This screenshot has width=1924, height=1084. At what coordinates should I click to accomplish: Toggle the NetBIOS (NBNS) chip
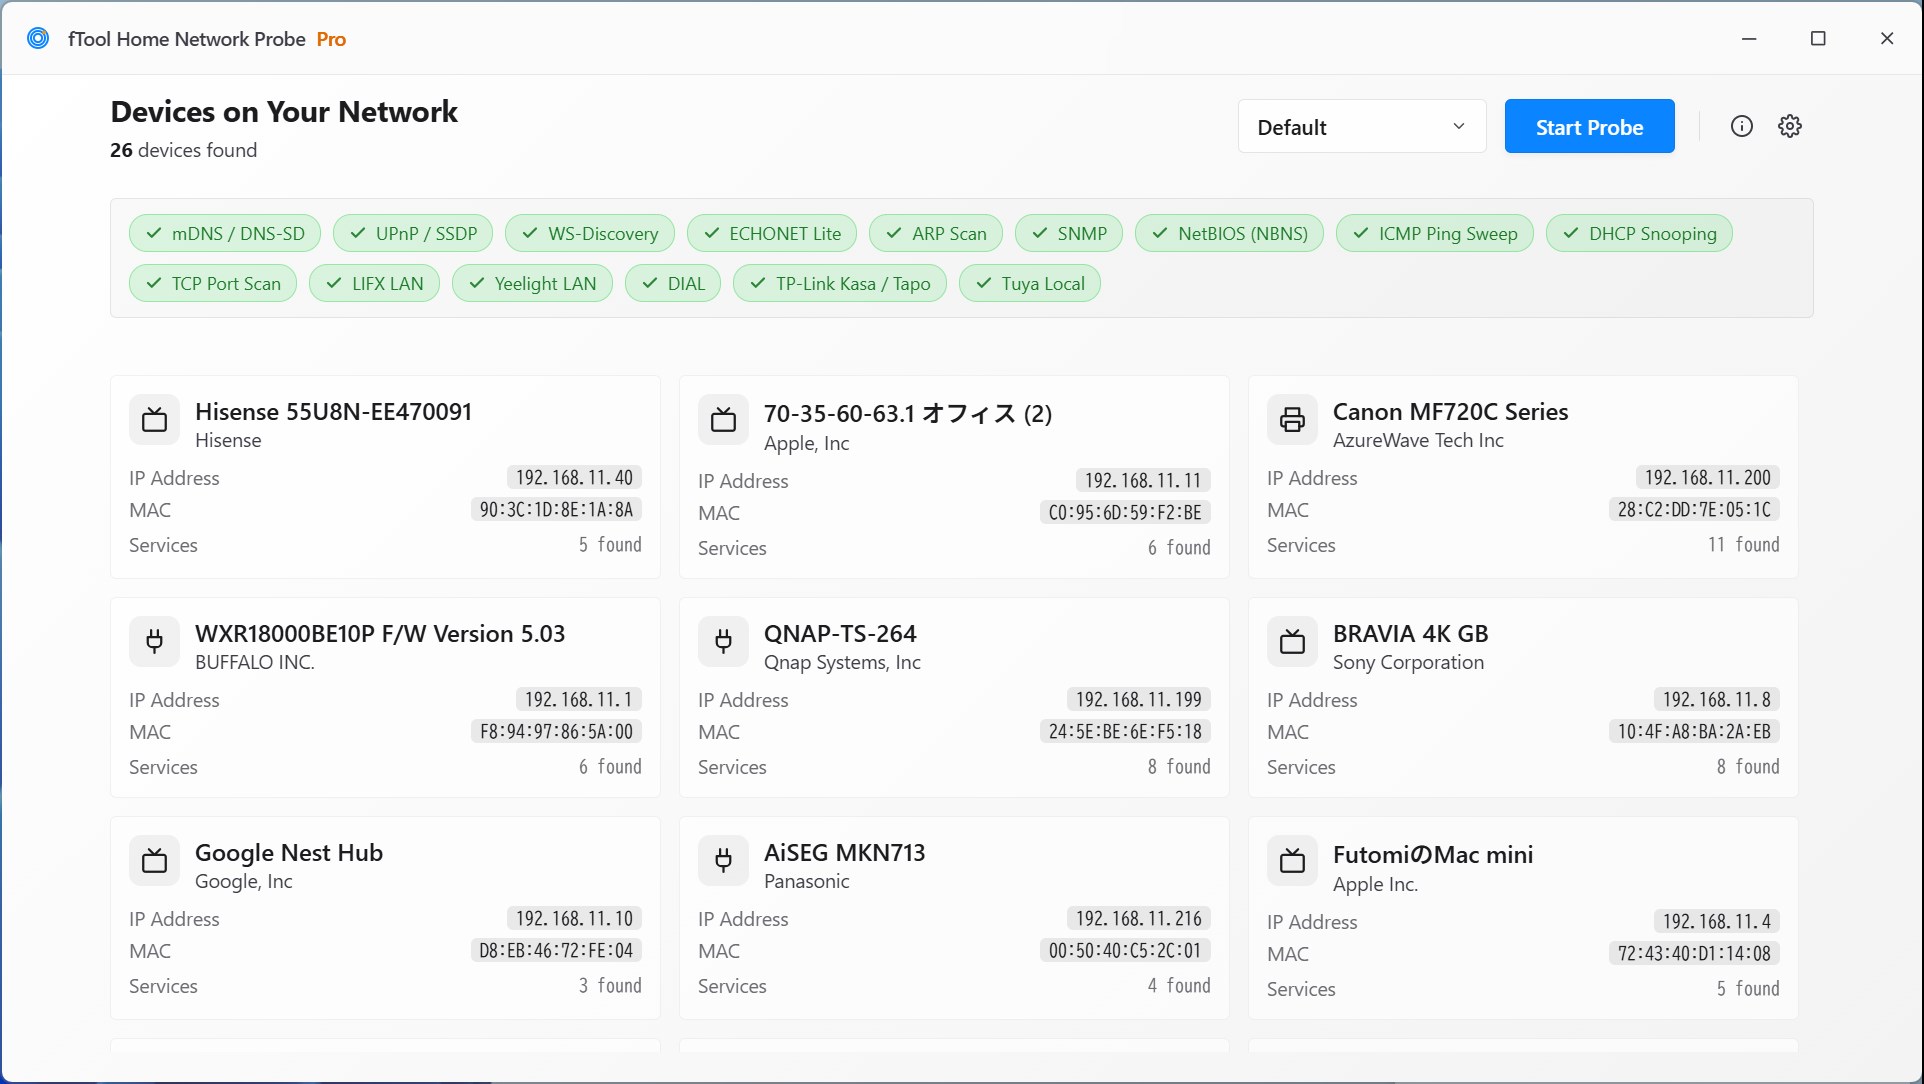[x=1230, y=233]
